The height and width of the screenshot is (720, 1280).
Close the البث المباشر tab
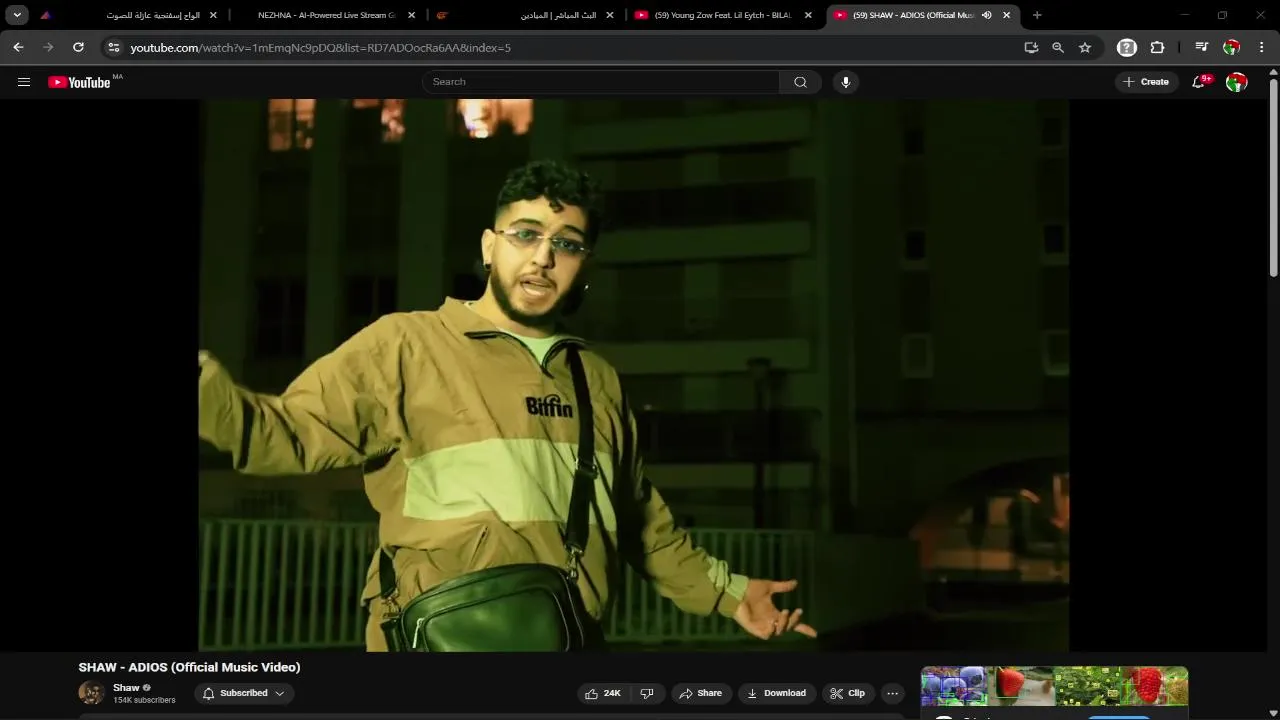[610, 15]
